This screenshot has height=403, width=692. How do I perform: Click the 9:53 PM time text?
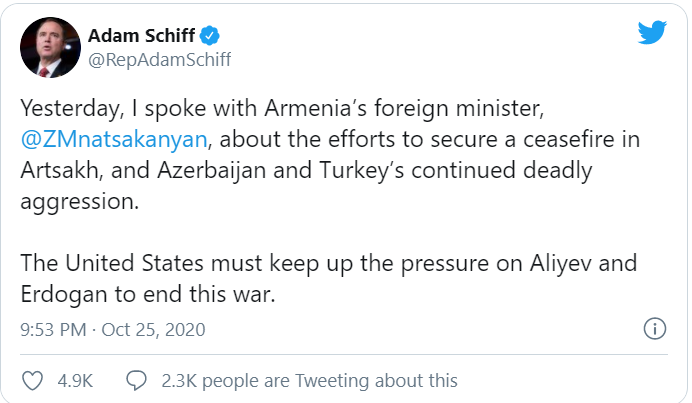tap(53, 330)
